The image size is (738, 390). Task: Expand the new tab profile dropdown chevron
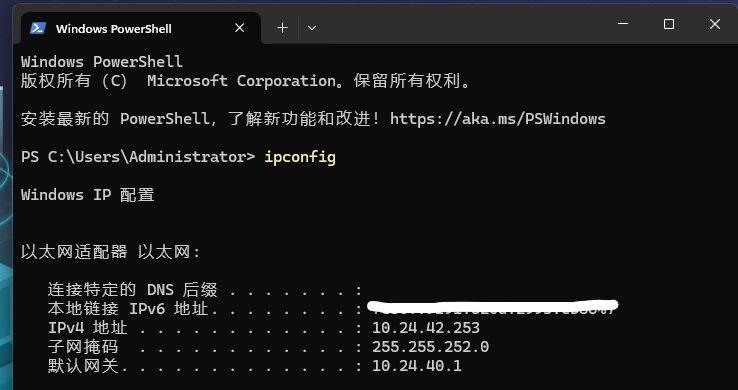click(312, 28)
